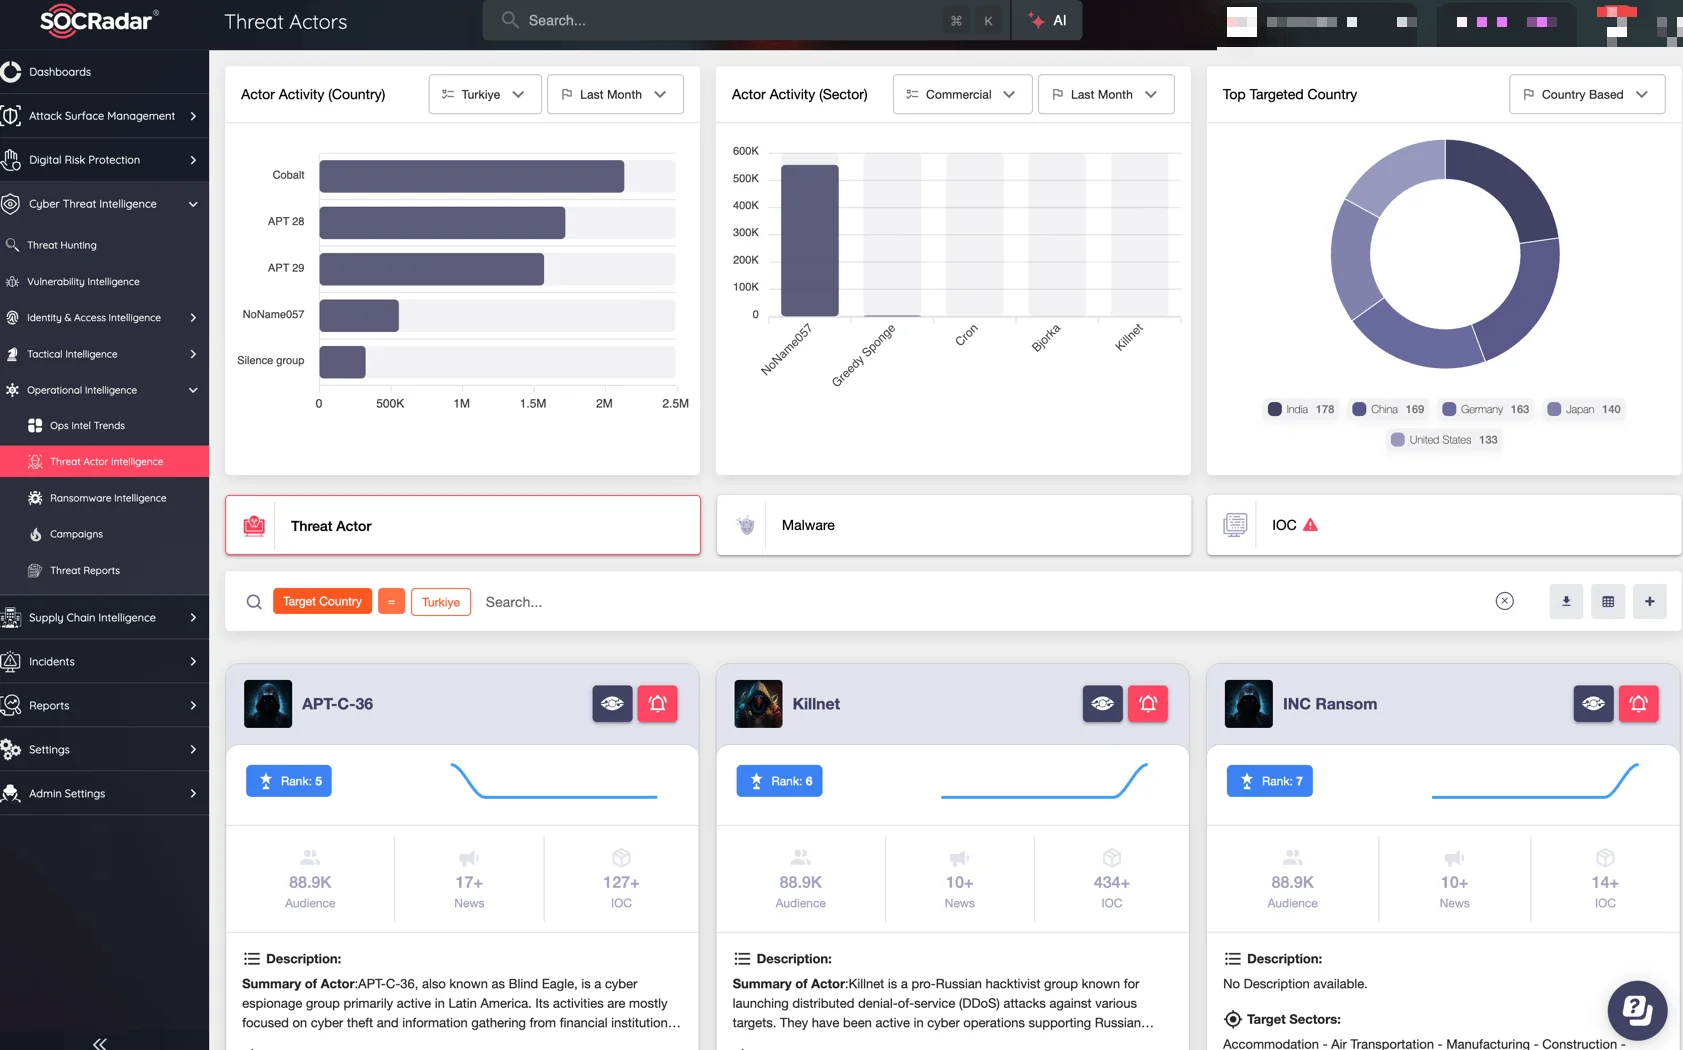Click alarm bell on INC Ransom card
1683x1050 pixels.
tap(1638, 704)
